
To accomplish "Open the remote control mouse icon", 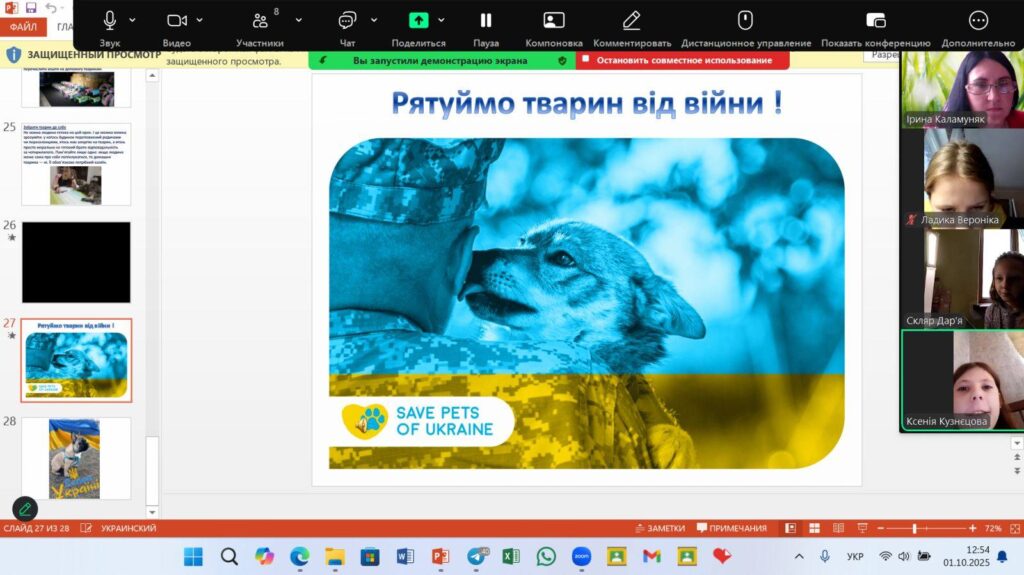I will [x=745, y=21].
